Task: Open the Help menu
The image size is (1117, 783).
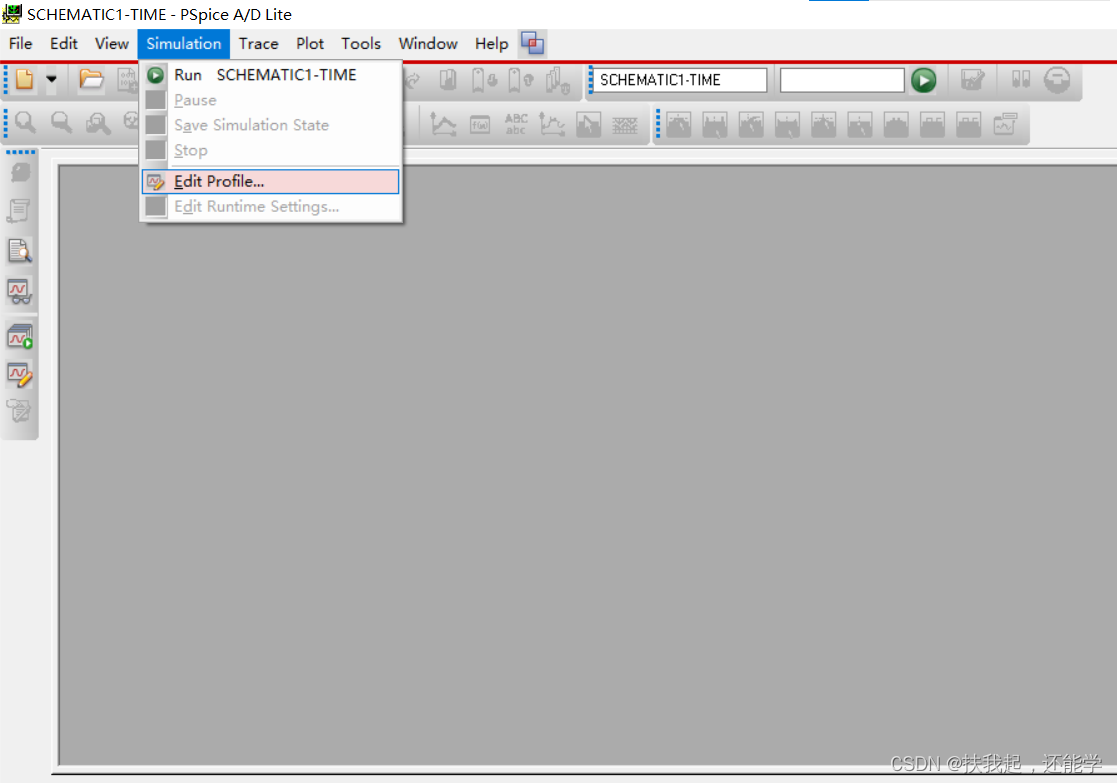Action: [491, 43]
